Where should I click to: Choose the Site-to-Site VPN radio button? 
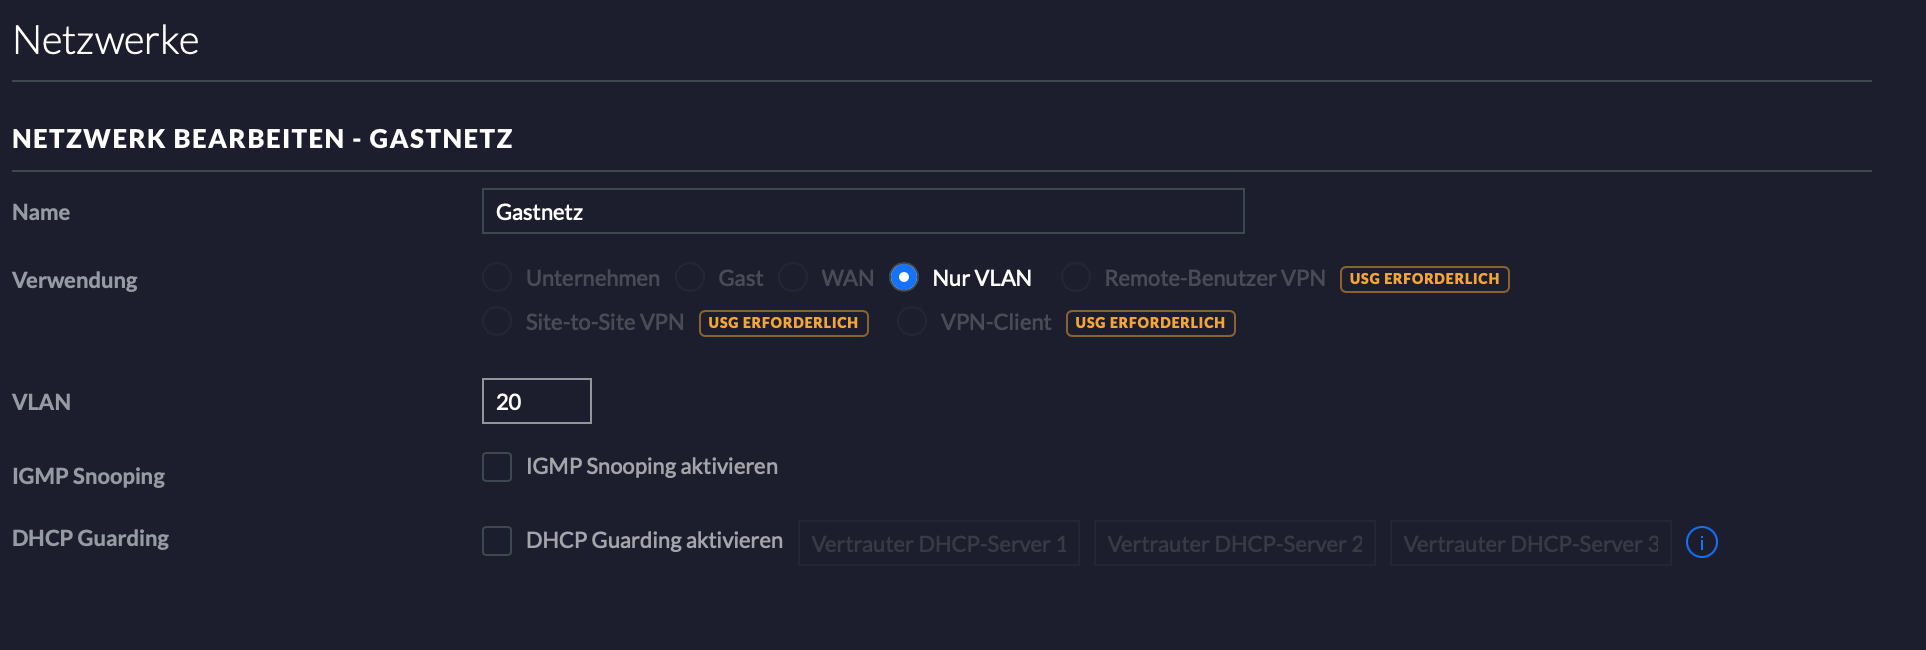tap(497, 321)
